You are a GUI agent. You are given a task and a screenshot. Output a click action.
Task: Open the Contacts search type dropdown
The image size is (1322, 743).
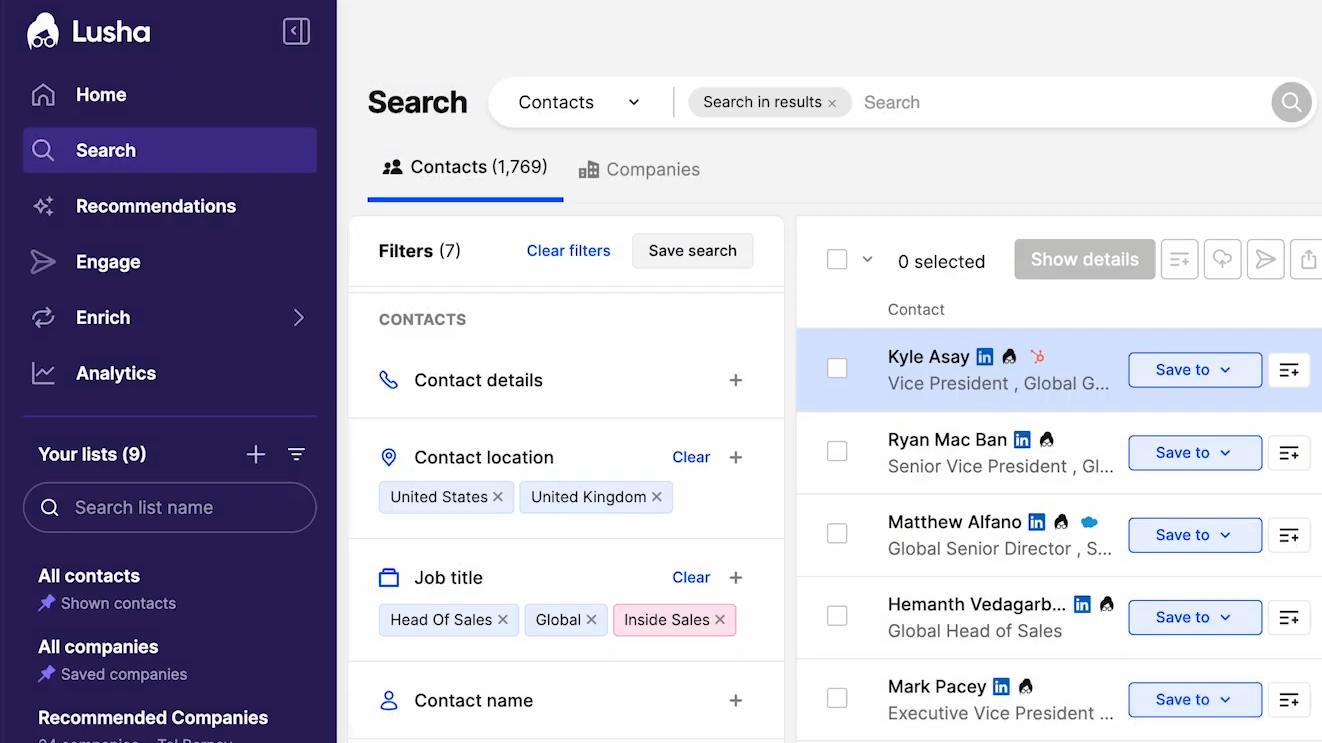579,102
